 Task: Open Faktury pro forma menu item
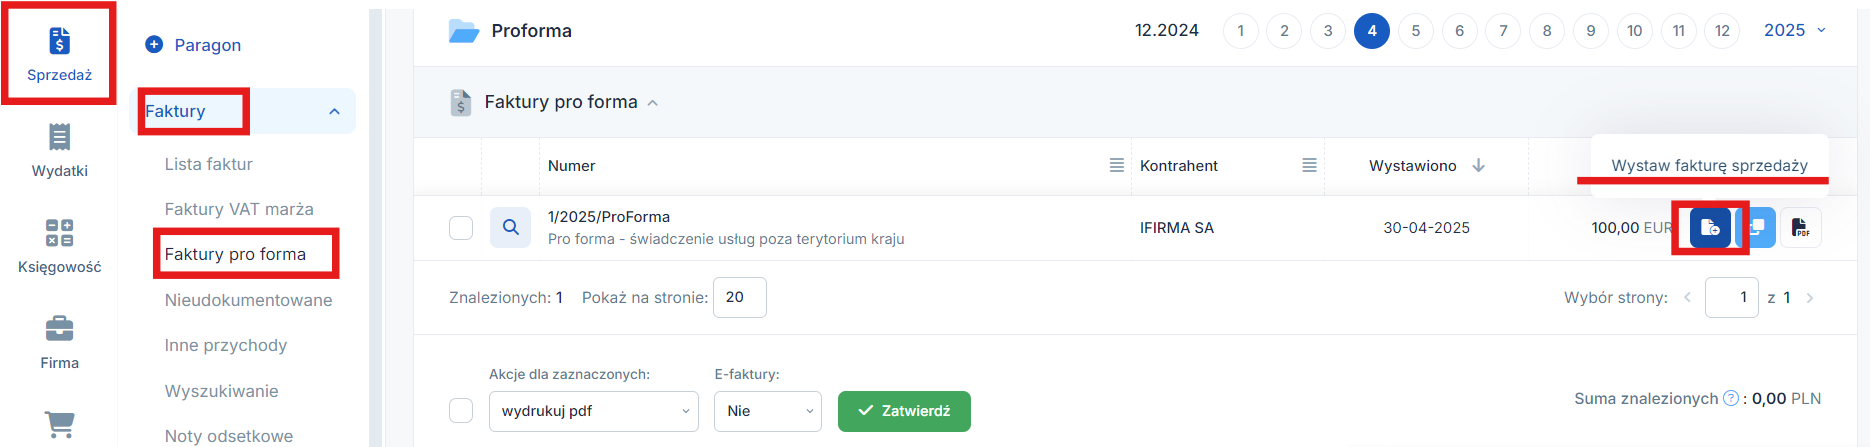(x=236, y=254)
